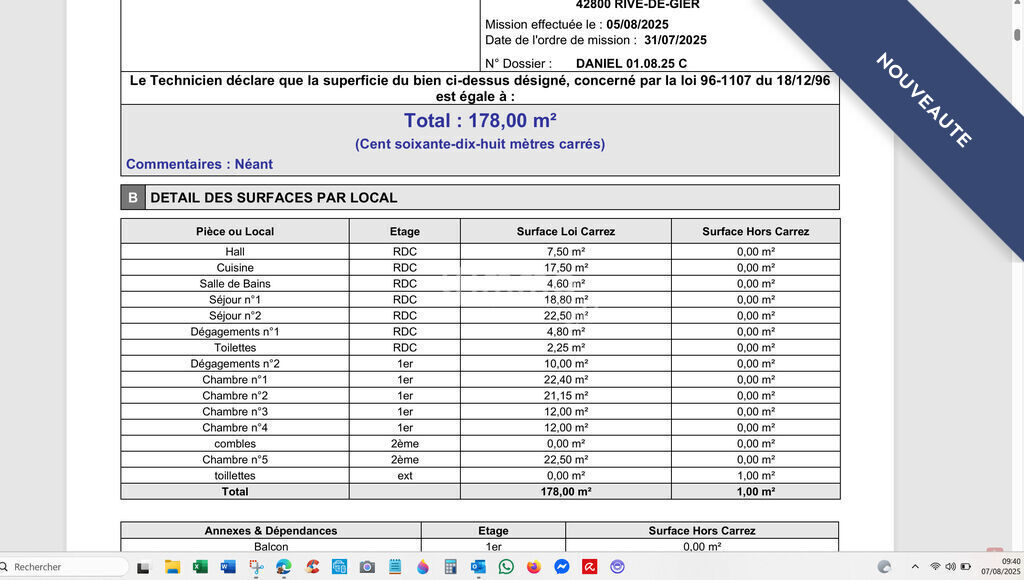Viewport: 1024px width, 580px height.
Task: Click the "Hall" row name cell
Action: 235,251
